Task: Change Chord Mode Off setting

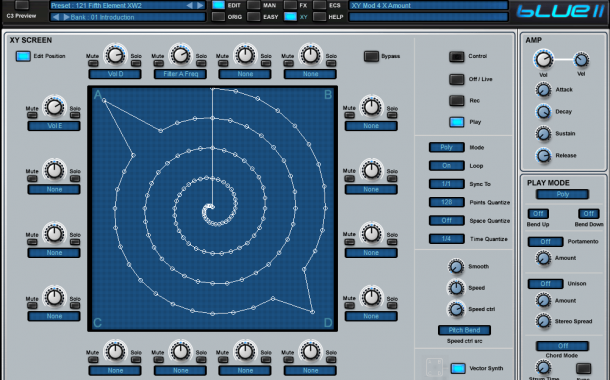Action: pos(563,346)
